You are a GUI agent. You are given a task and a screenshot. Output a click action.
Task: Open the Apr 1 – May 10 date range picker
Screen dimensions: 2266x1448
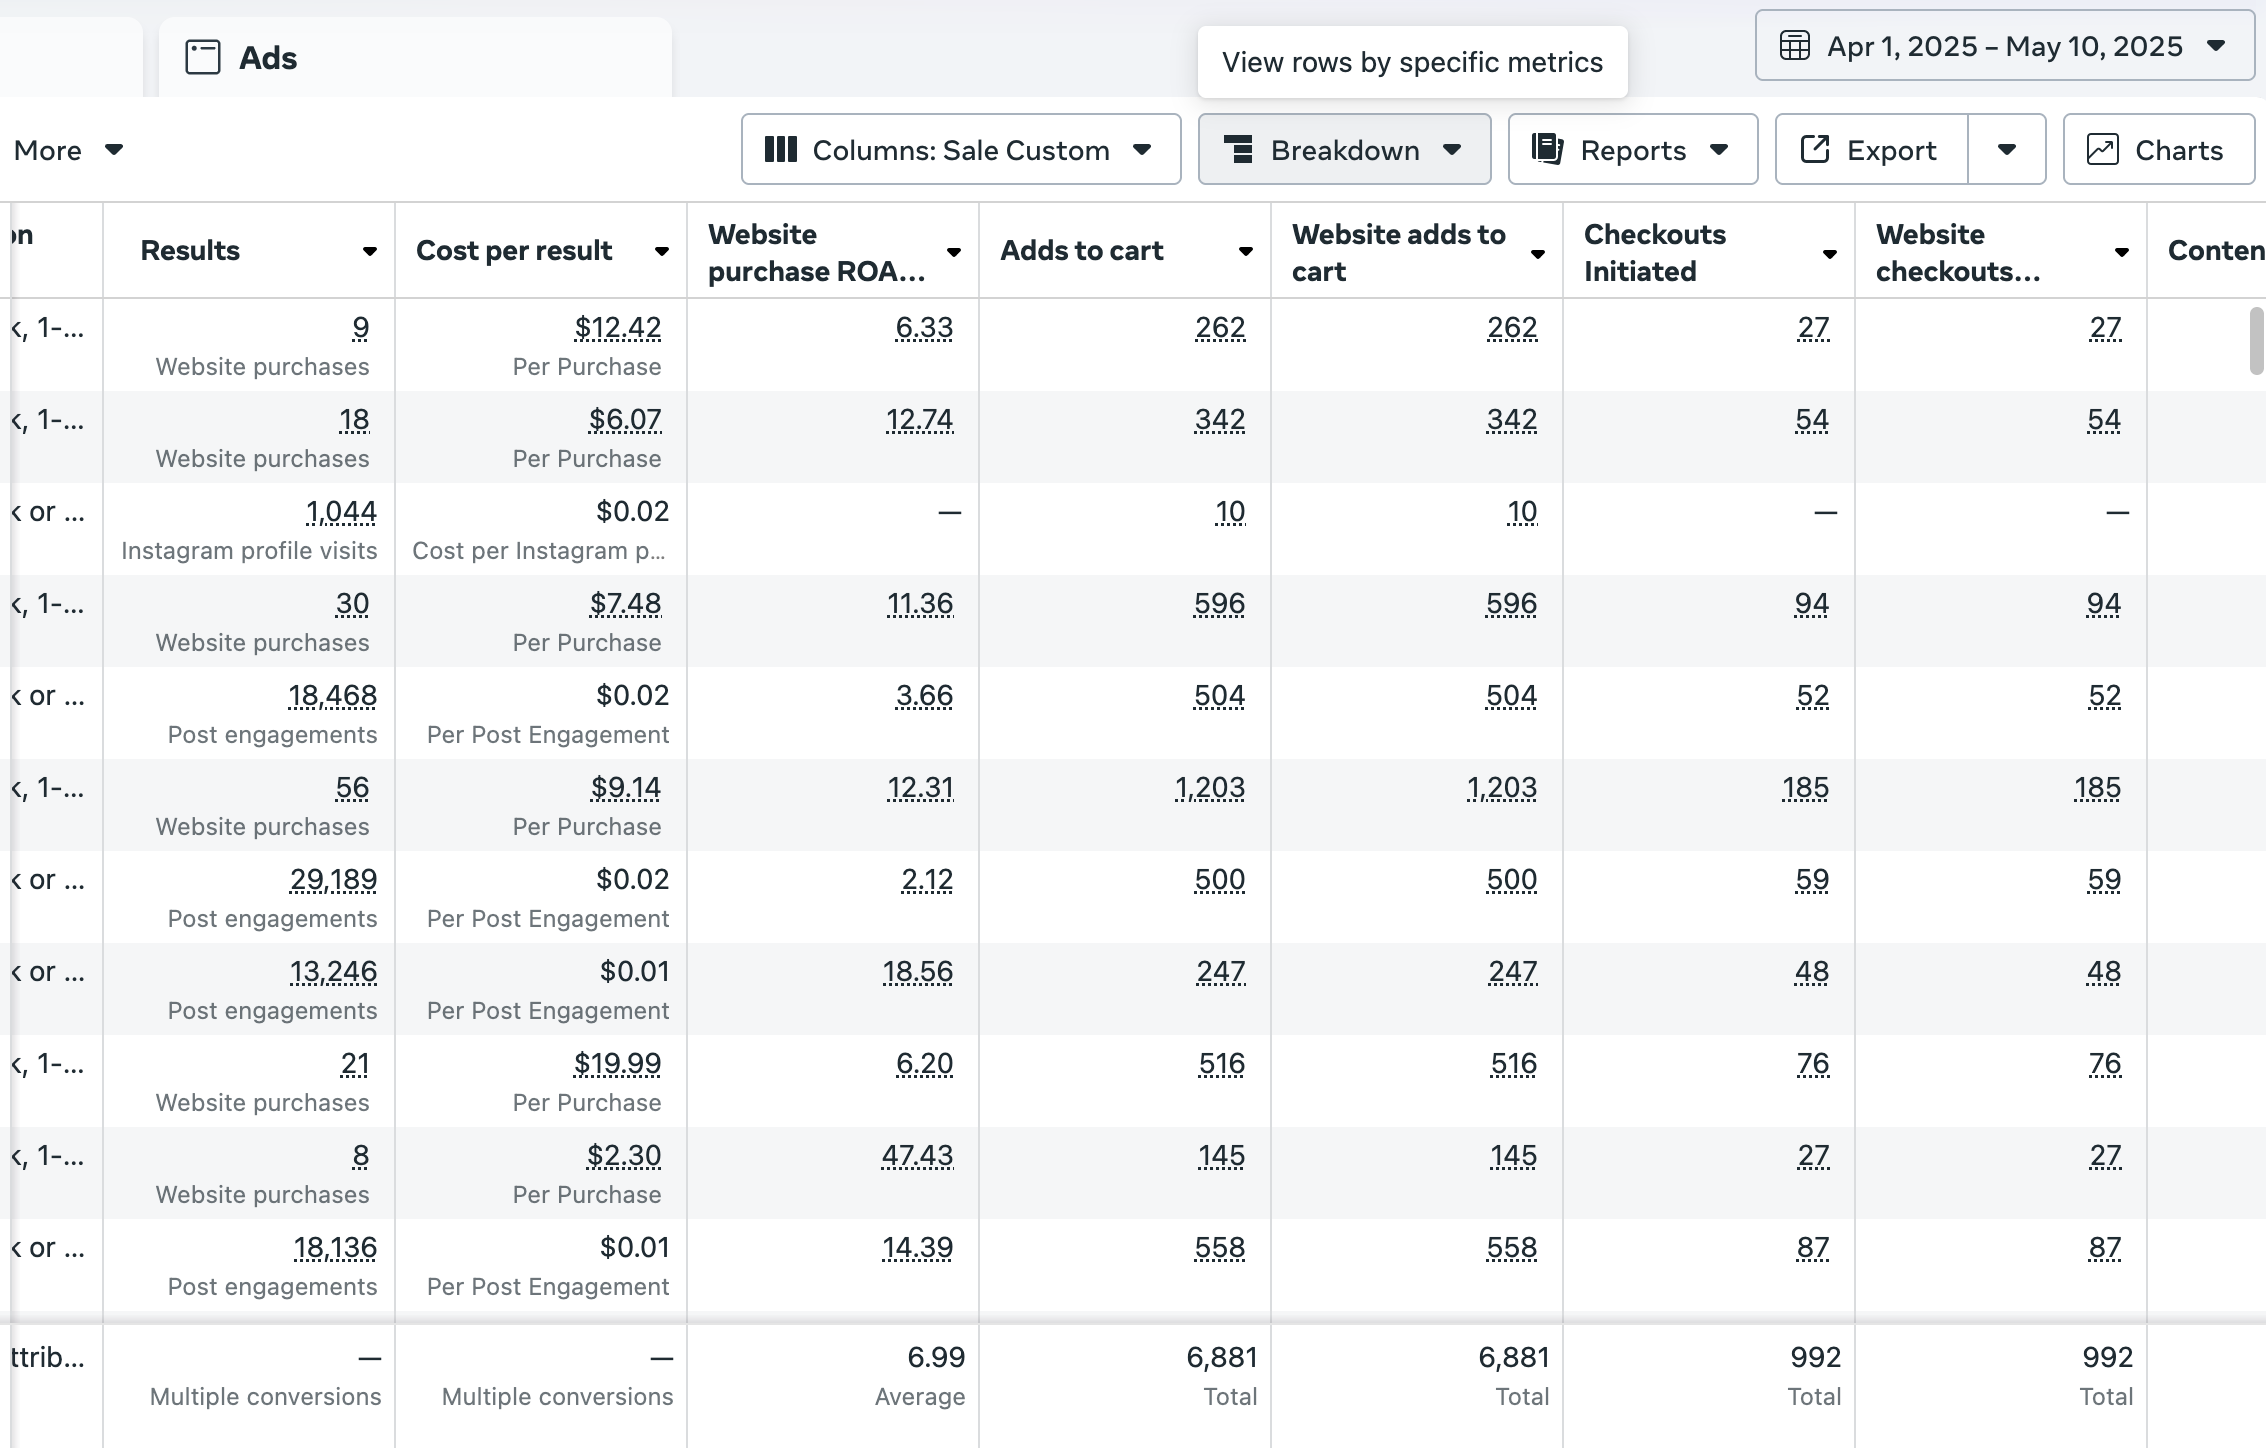2004,46
